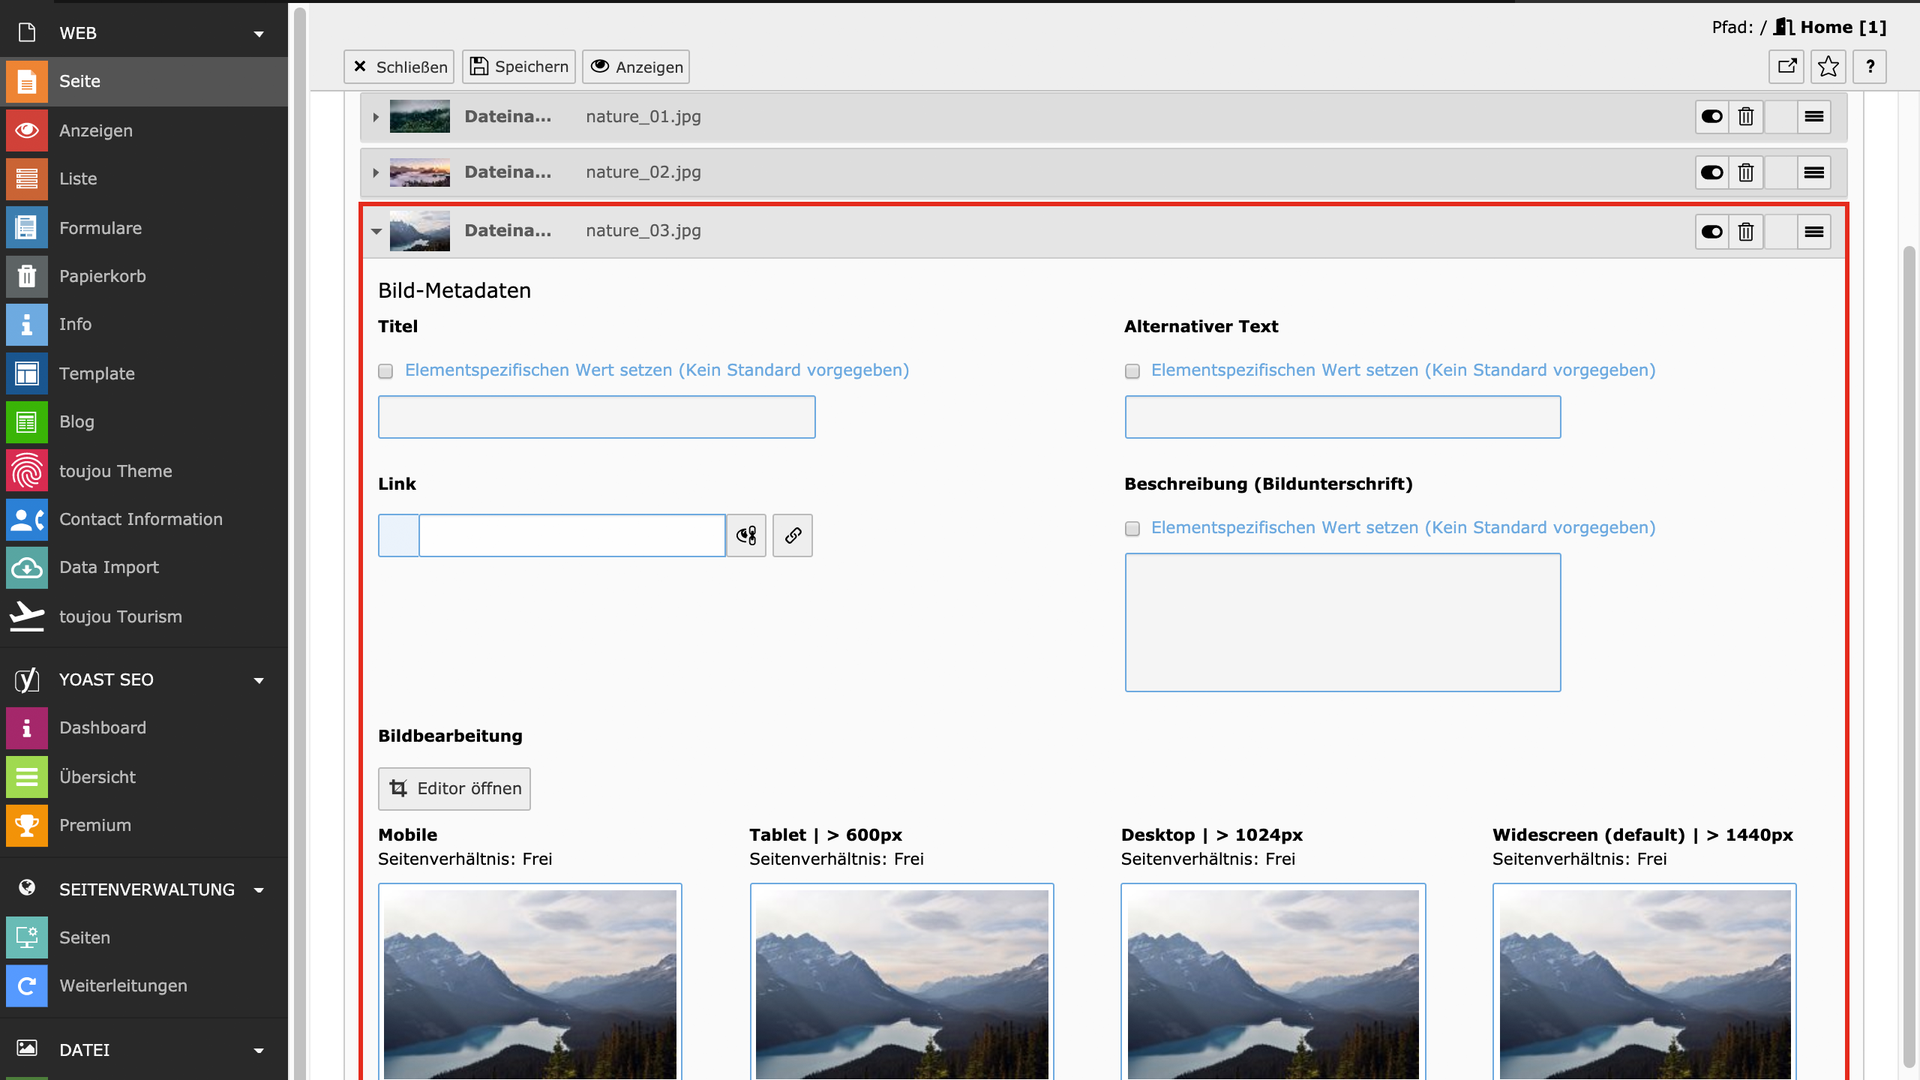Open the help question mark icon
The image size is (1920, 1080).
click(x=1869, y=67)
